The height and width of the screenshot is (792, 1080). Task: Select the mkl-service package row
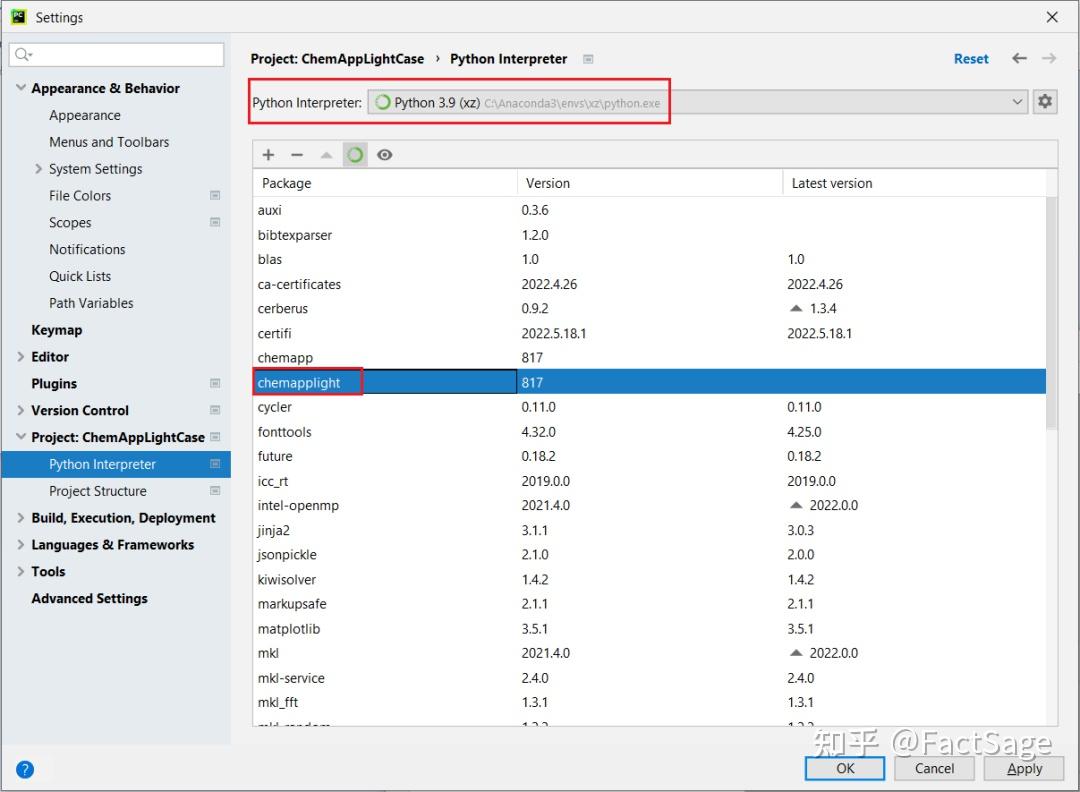[650, 678]
